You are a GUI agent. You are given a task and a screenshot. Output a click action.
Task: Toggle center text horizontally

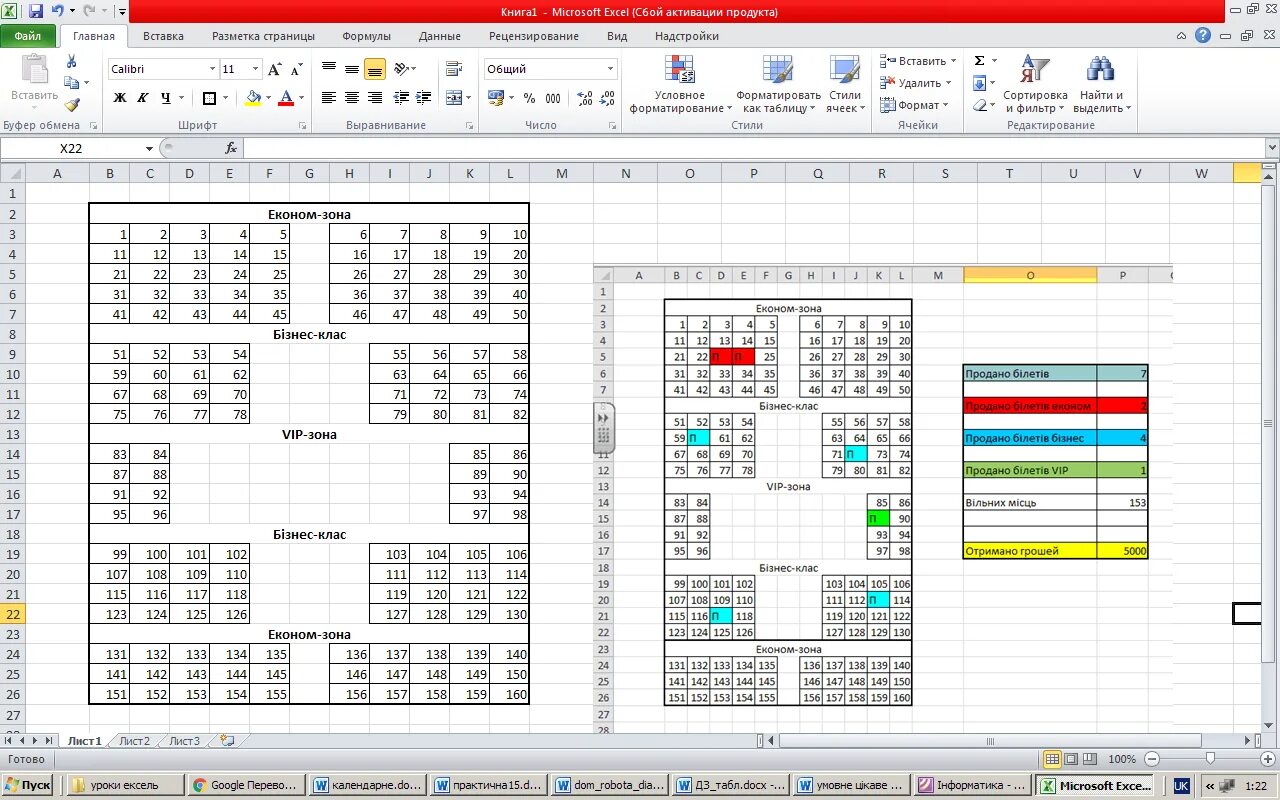[352, 97]
